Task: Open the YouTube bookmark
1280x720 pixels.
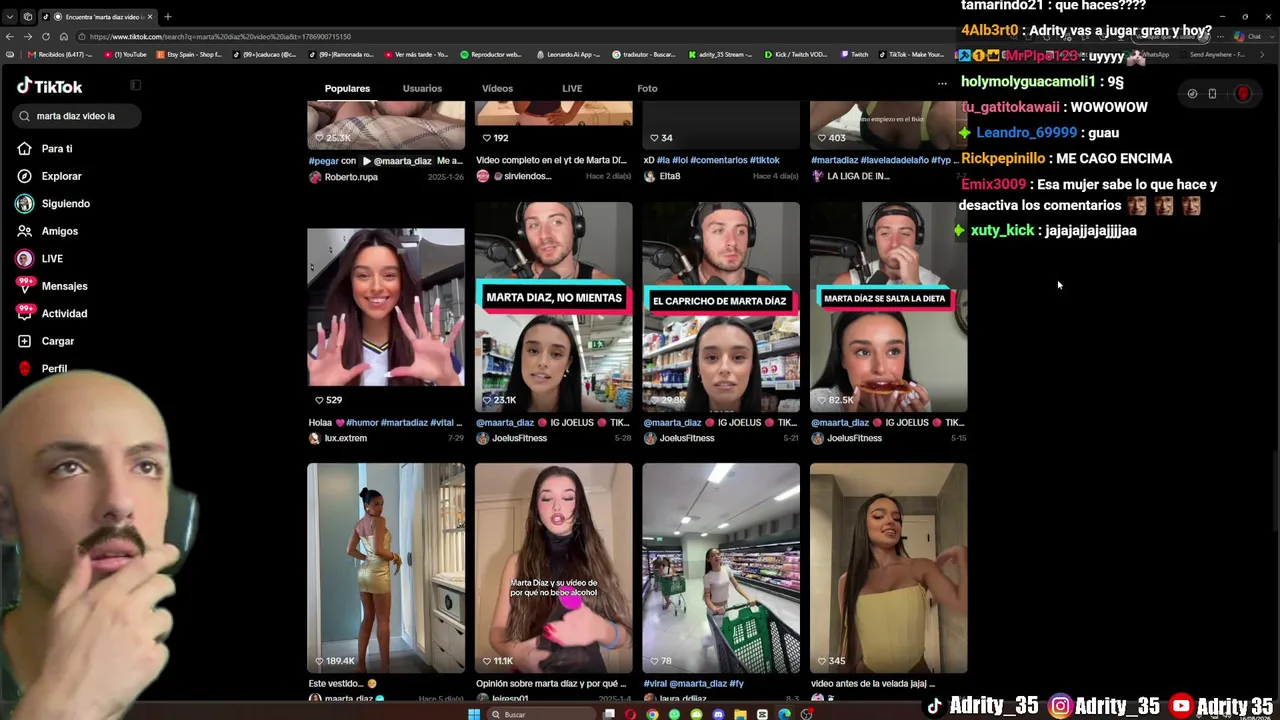Action: (x=125, y=55)
